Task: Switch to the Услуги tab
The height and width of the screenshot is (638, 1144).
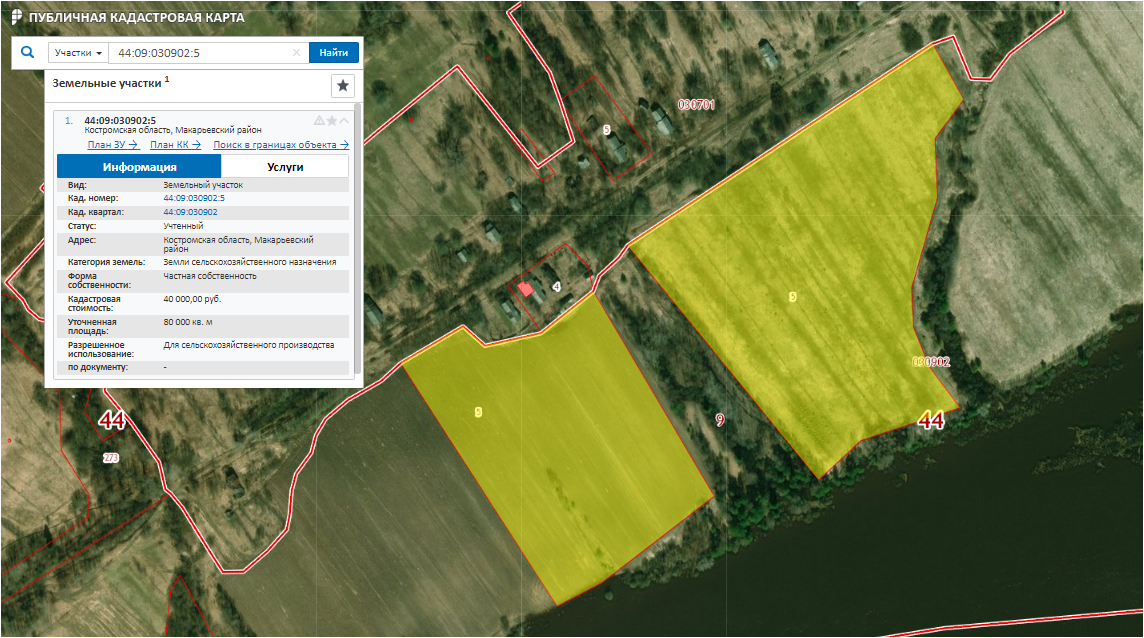Action: point(285,166)
